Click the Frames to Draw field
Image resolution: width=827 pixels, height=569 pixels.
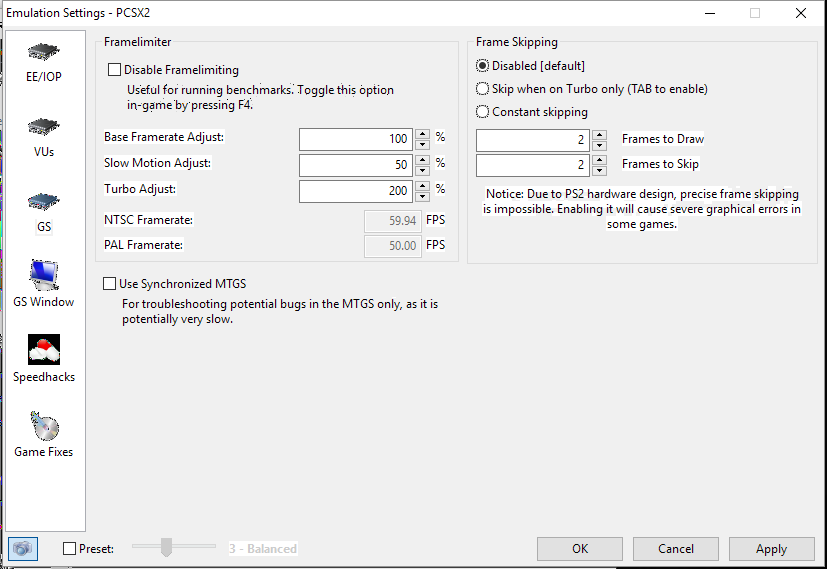tap(533, 140)
